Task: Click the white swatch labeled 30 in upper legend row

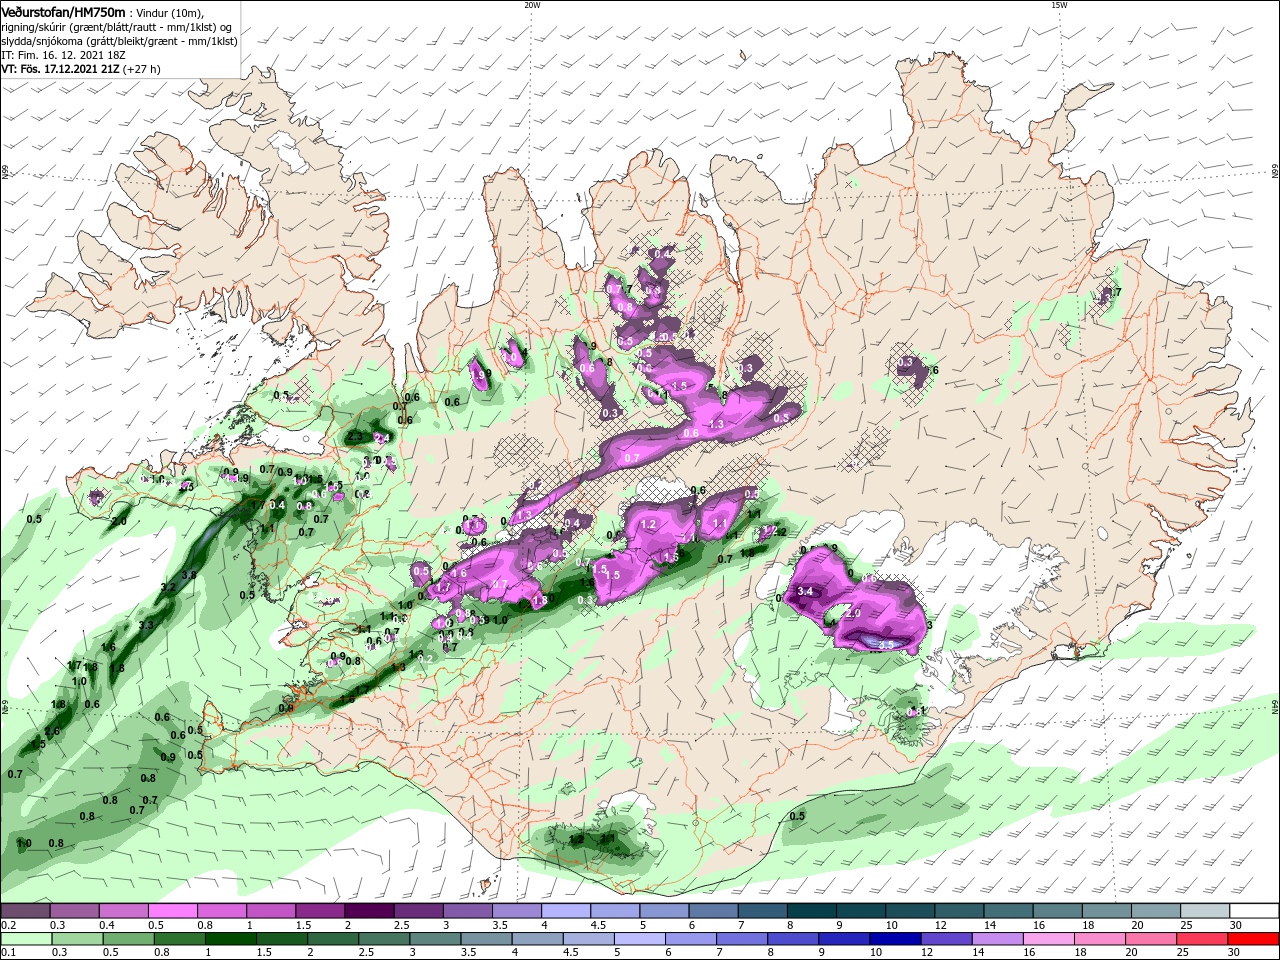Action: (x=1255, y=911)
